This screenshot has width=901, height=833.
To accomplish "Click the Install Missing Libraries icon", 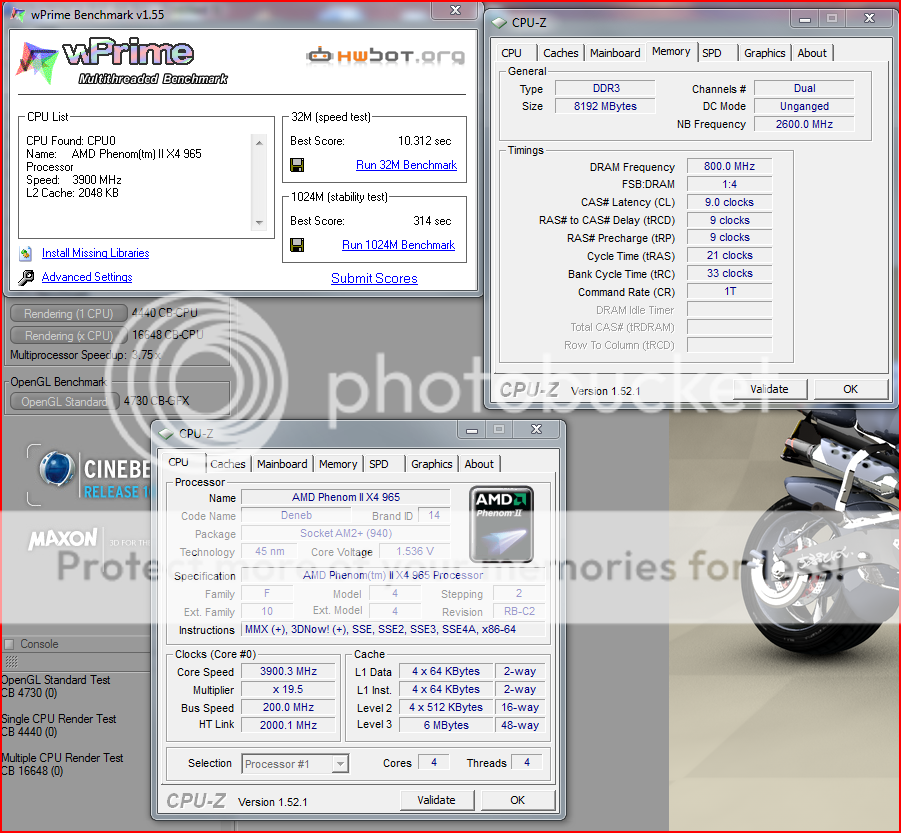I will (25, 253).
